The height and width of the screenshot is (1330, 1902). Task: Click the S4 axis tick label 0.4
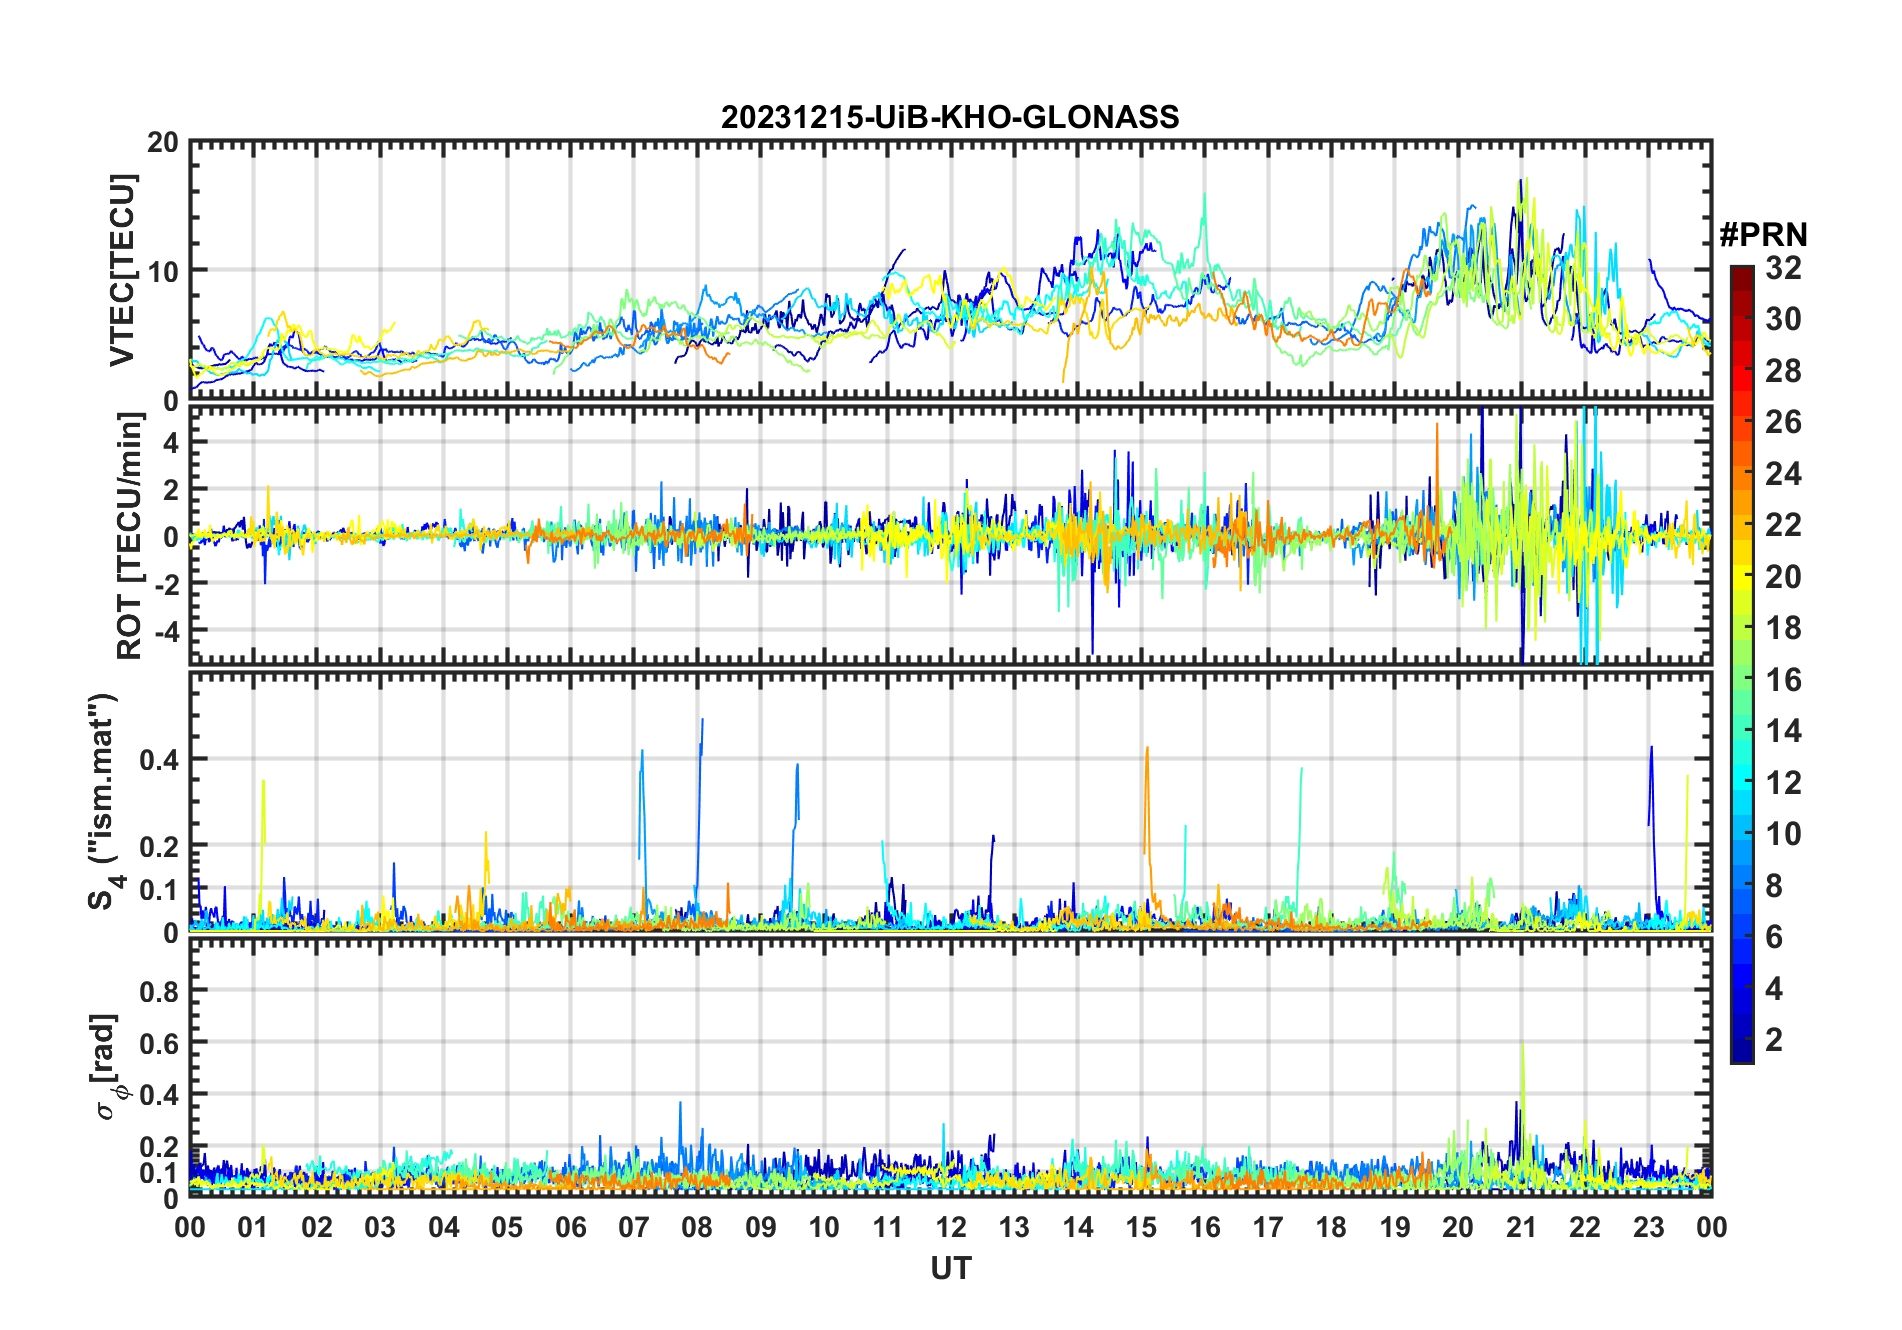pos(160,760)
